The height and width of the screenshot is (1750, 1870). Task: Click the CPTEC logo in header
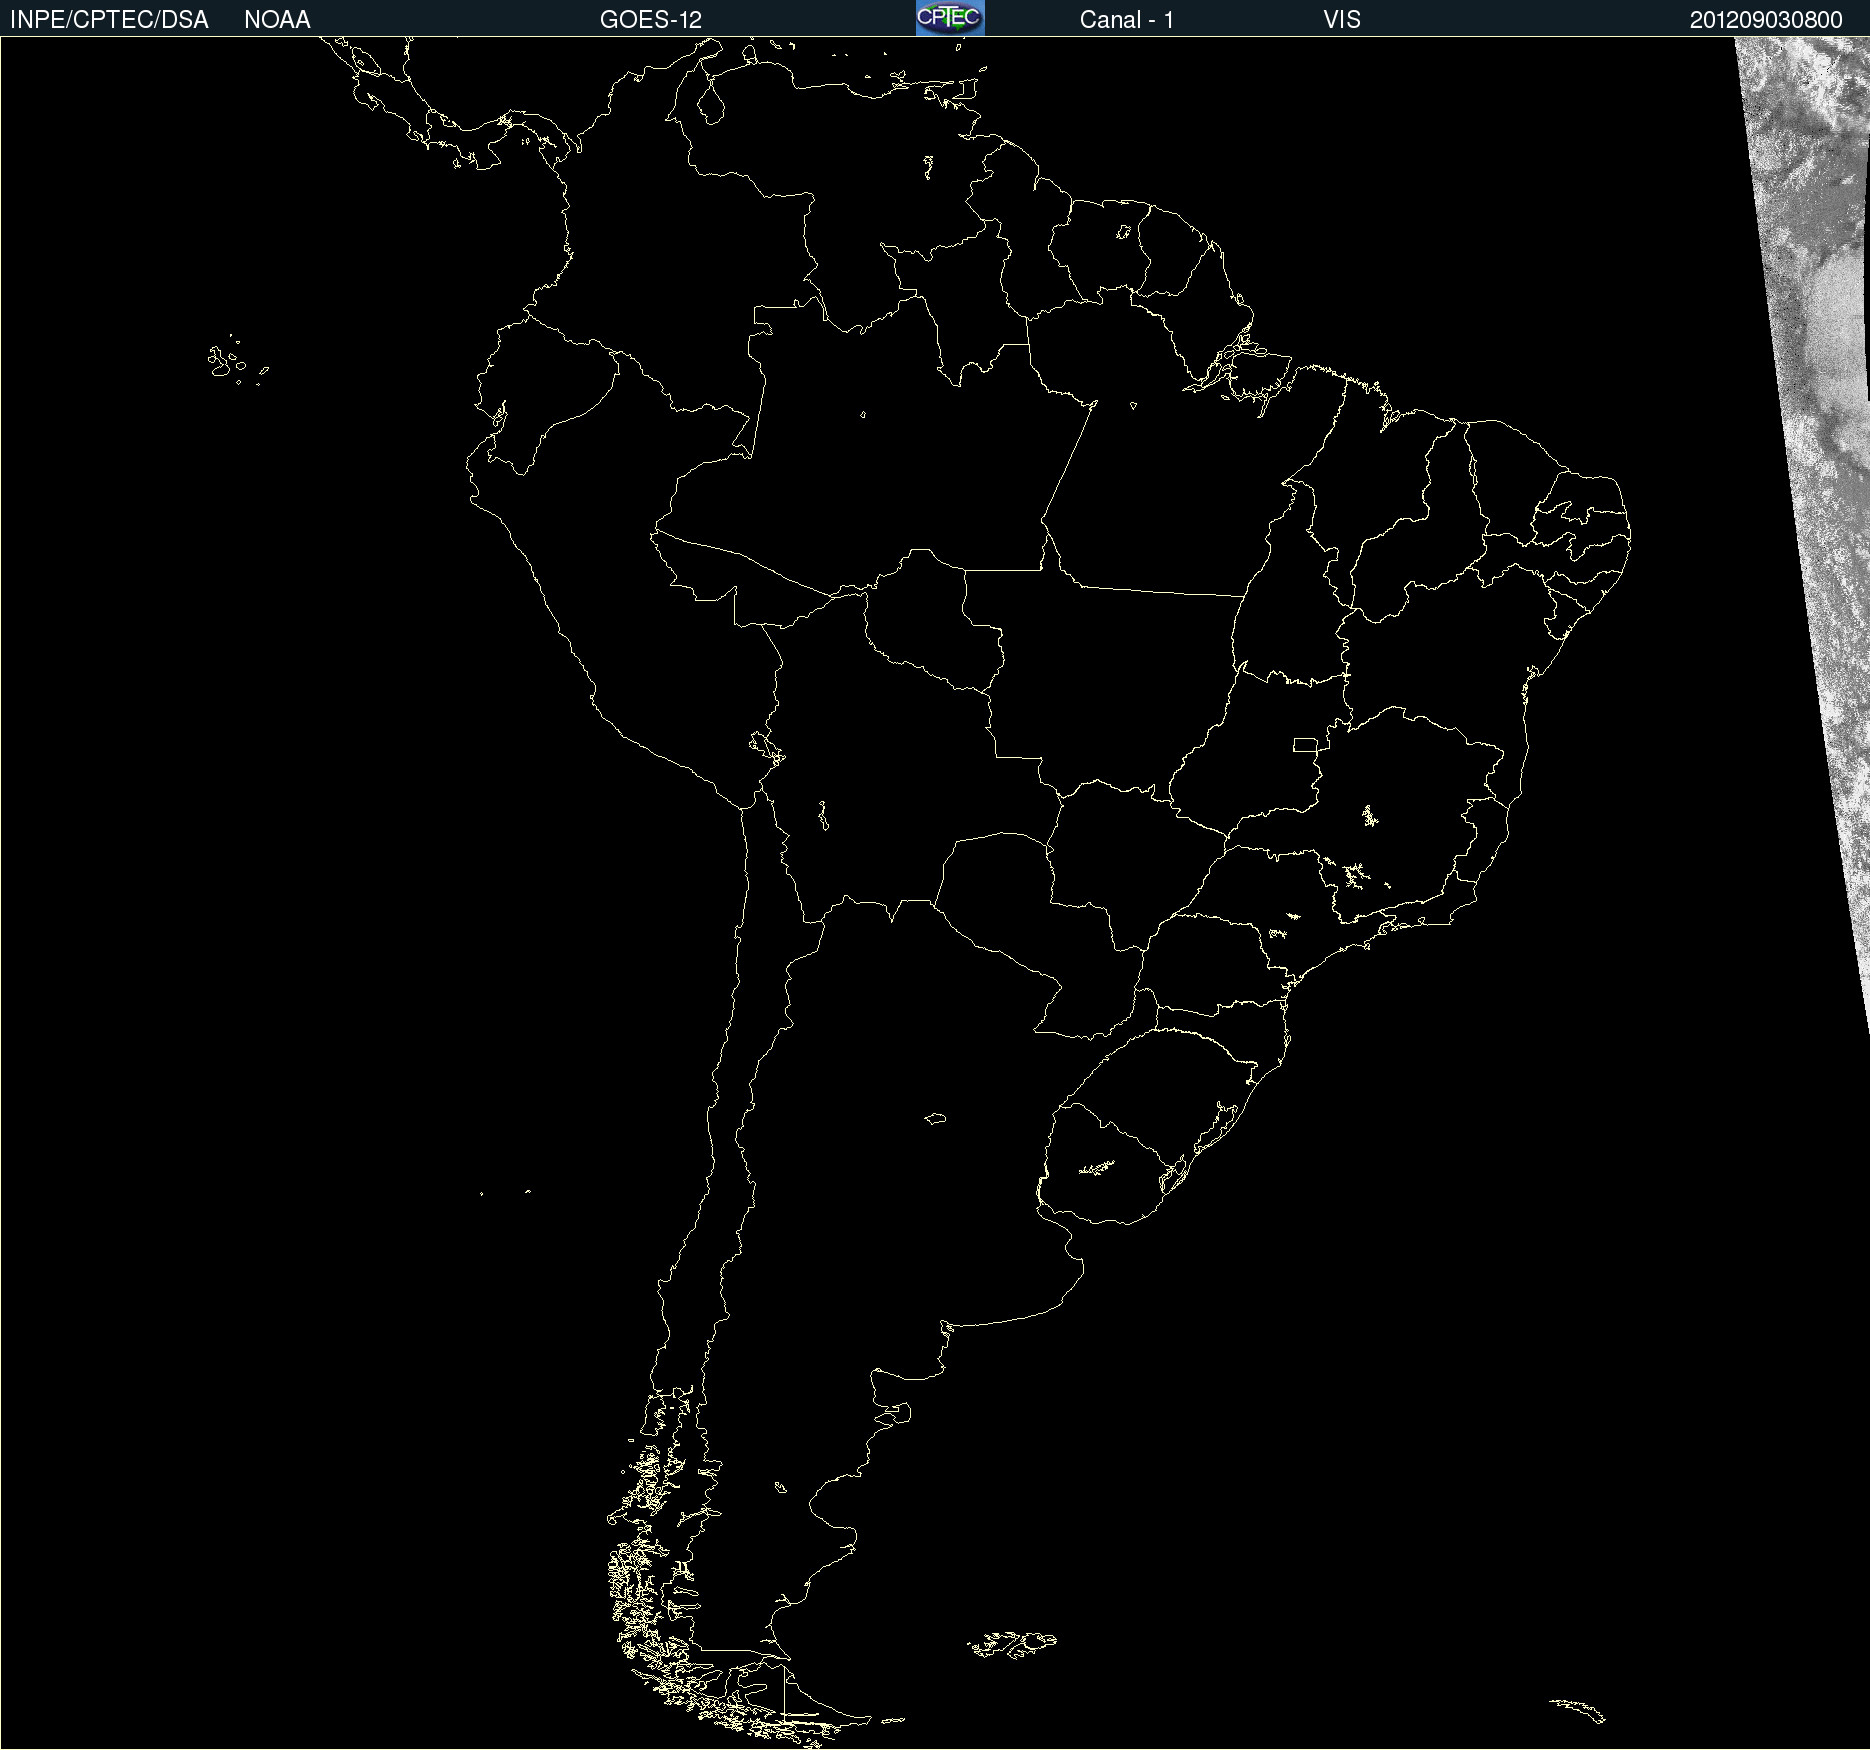[950, 18]
